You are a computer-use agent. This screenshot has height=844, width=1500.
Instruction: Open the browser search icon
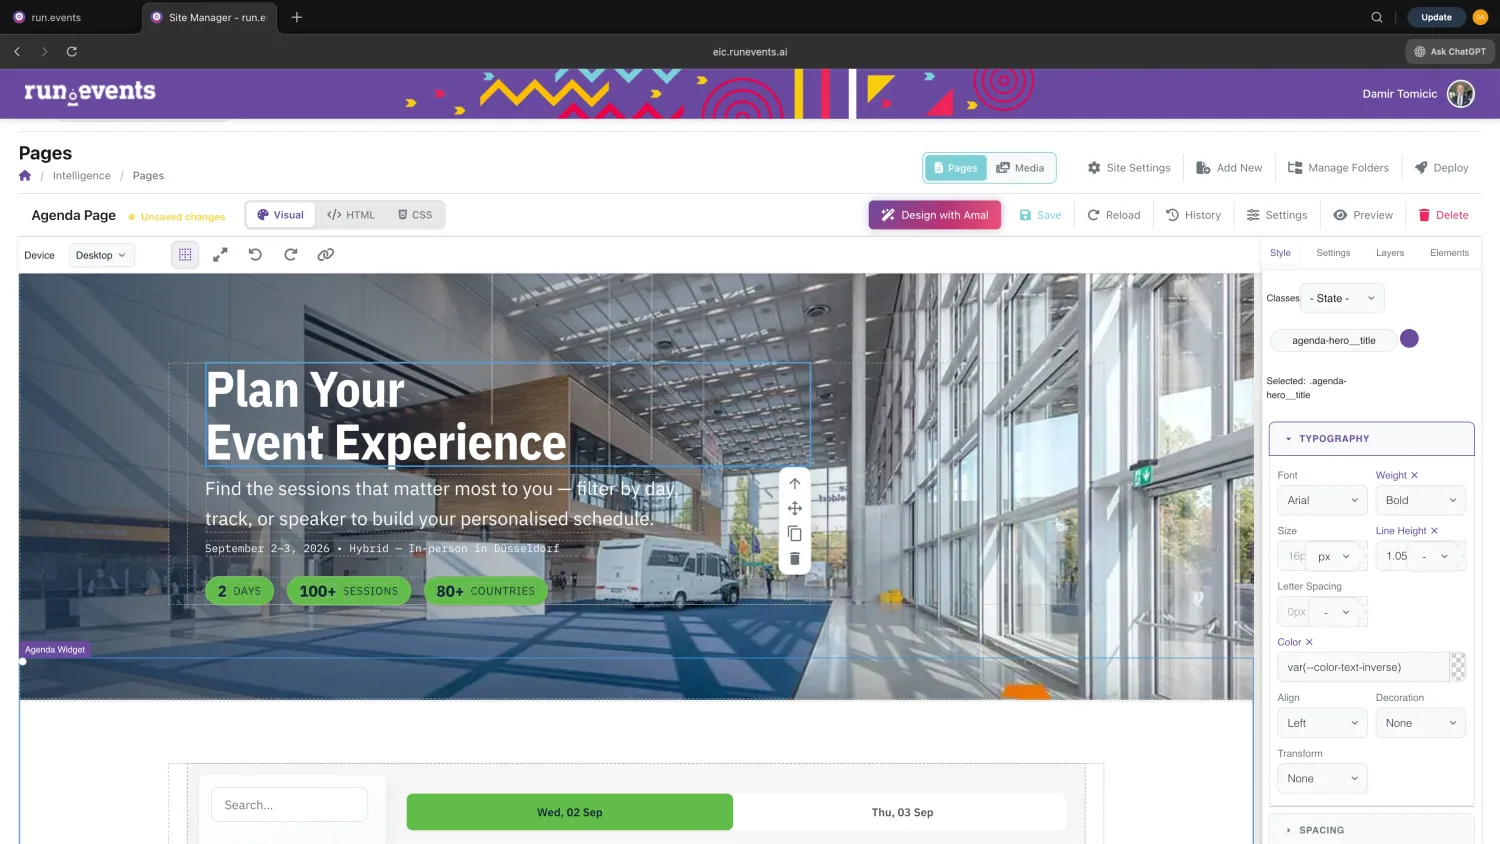point(1377,17)
